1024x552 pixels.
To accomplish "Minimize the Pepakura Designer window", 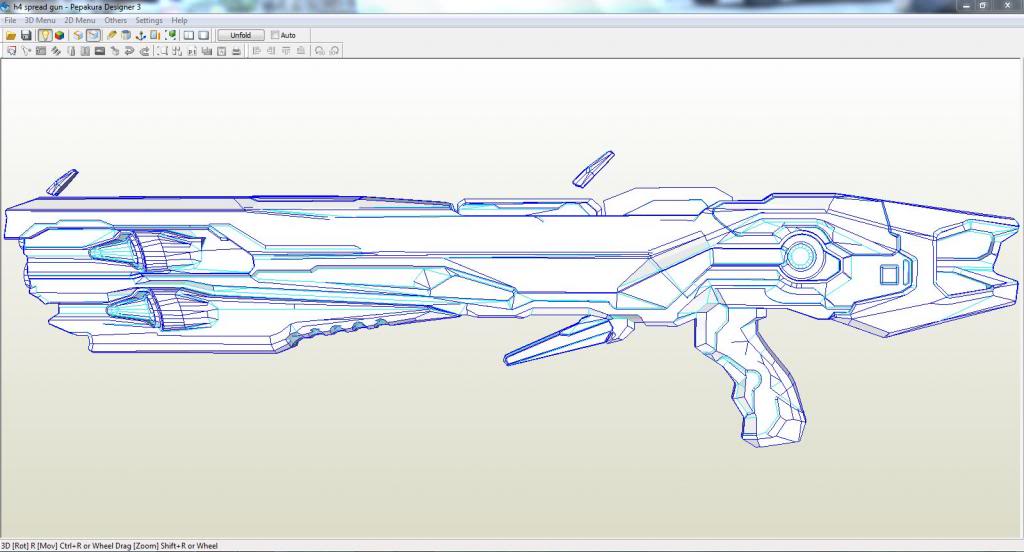I will pyautogui.click(x=967, y=6).
